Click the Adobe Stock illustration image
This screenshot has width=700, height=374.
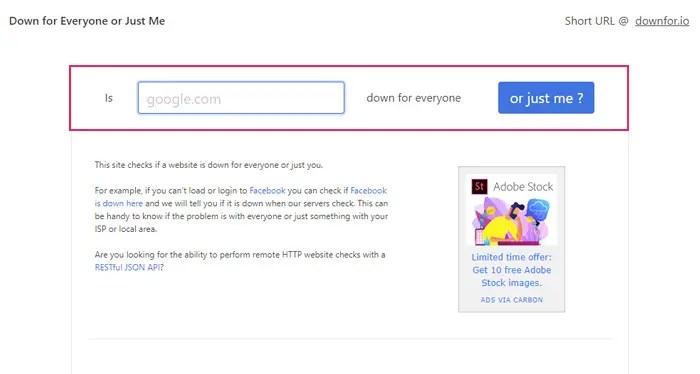click(x=511, y=221)
